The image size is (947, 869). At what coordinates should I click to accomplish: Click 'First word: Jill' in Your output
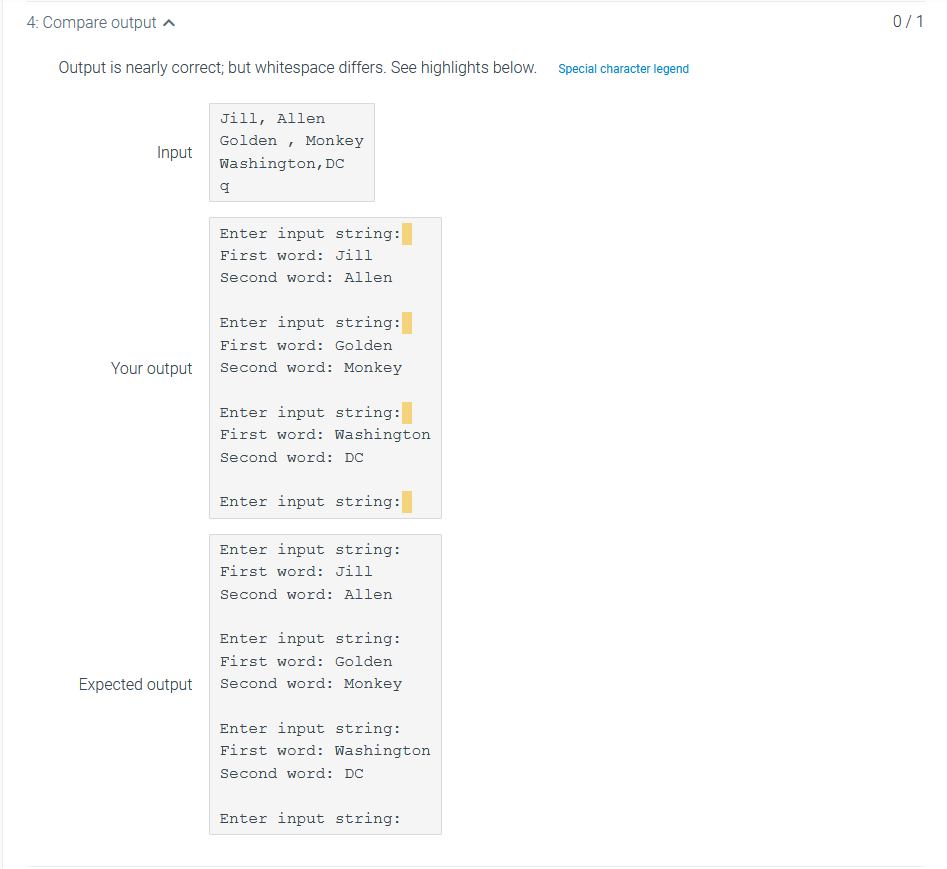(x=294, y=255)
